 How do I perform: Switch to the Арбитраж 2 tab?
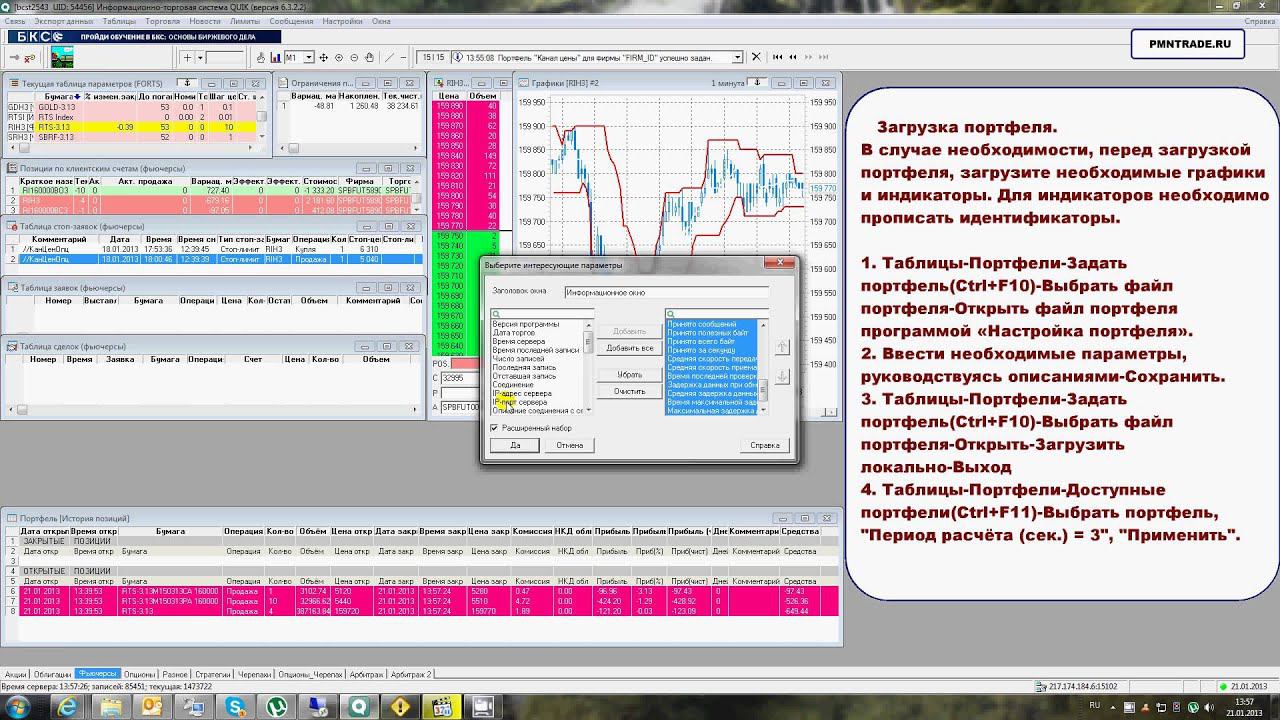point(412,674)
